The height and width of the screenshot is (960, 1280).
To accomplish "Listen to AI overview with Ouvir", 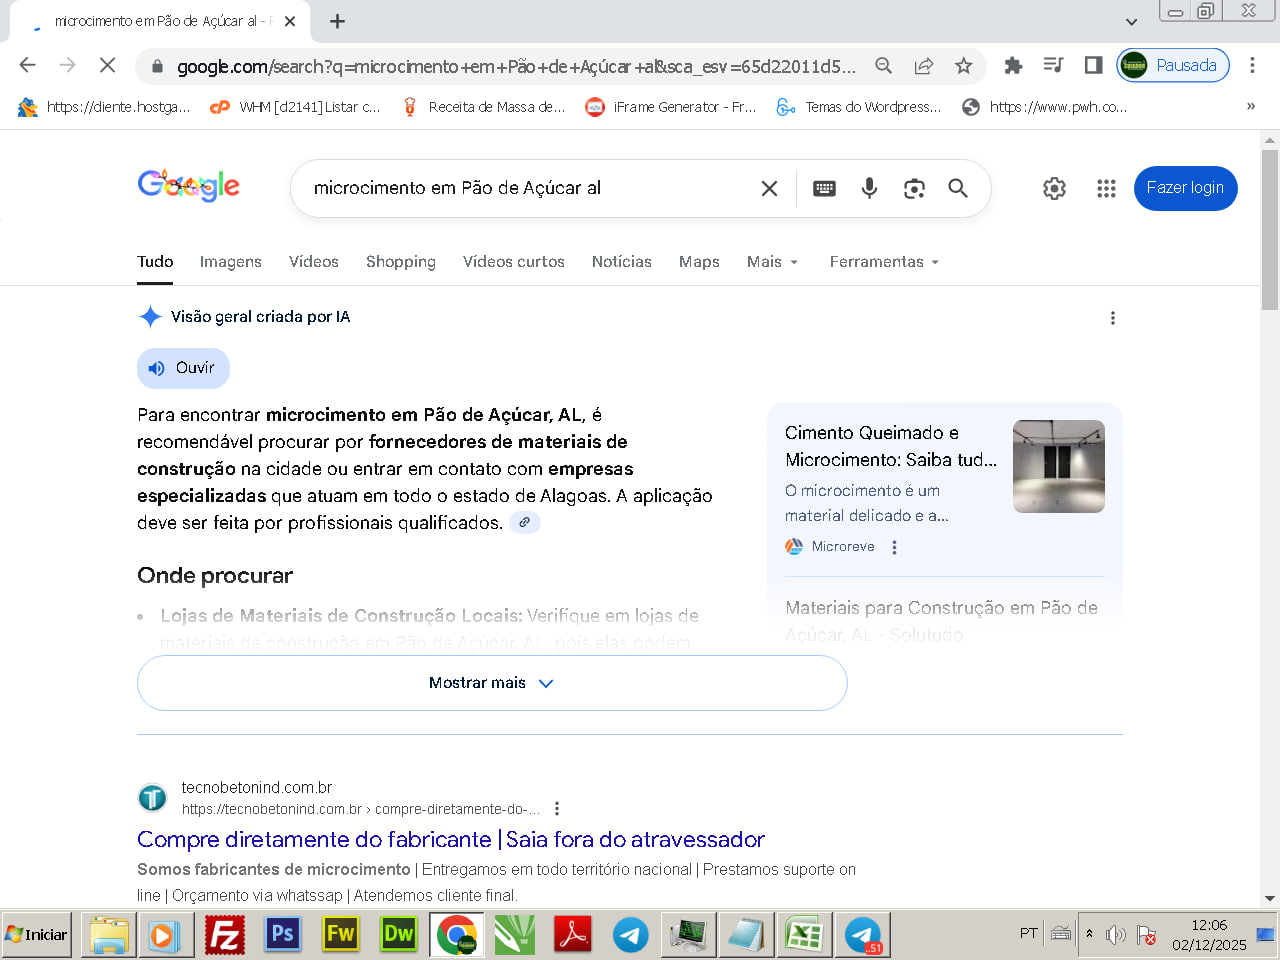I will click(x=183, y=368).
